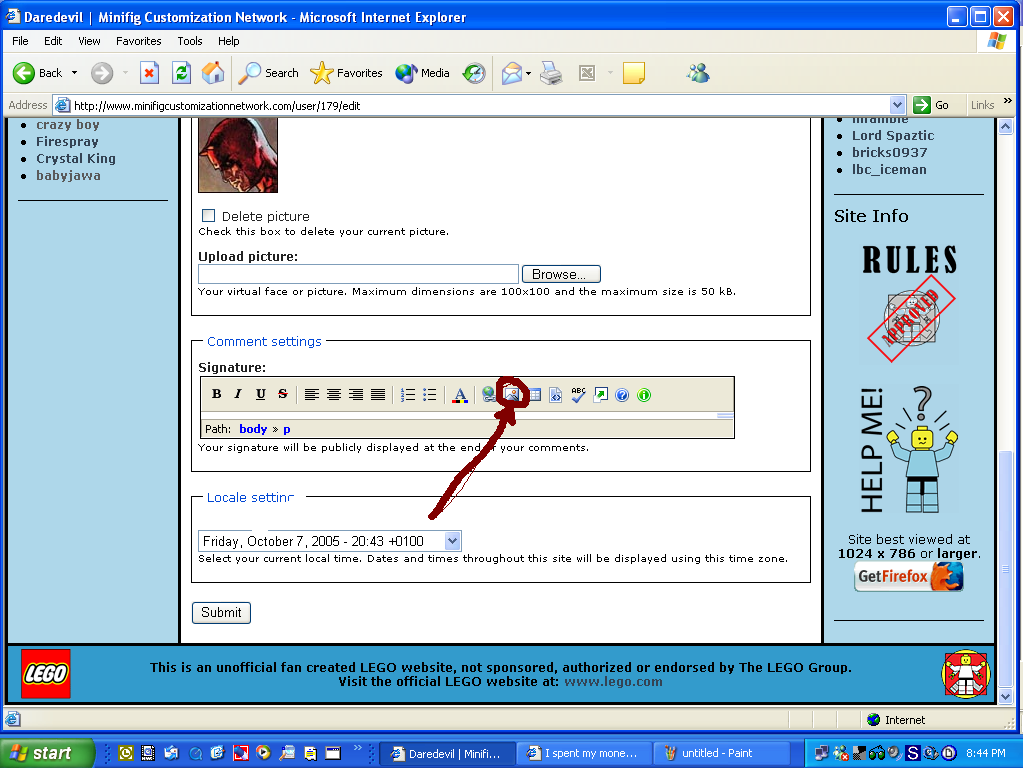Open the Edit menu
1024x768 pixels.
click(x=53, y=40)
